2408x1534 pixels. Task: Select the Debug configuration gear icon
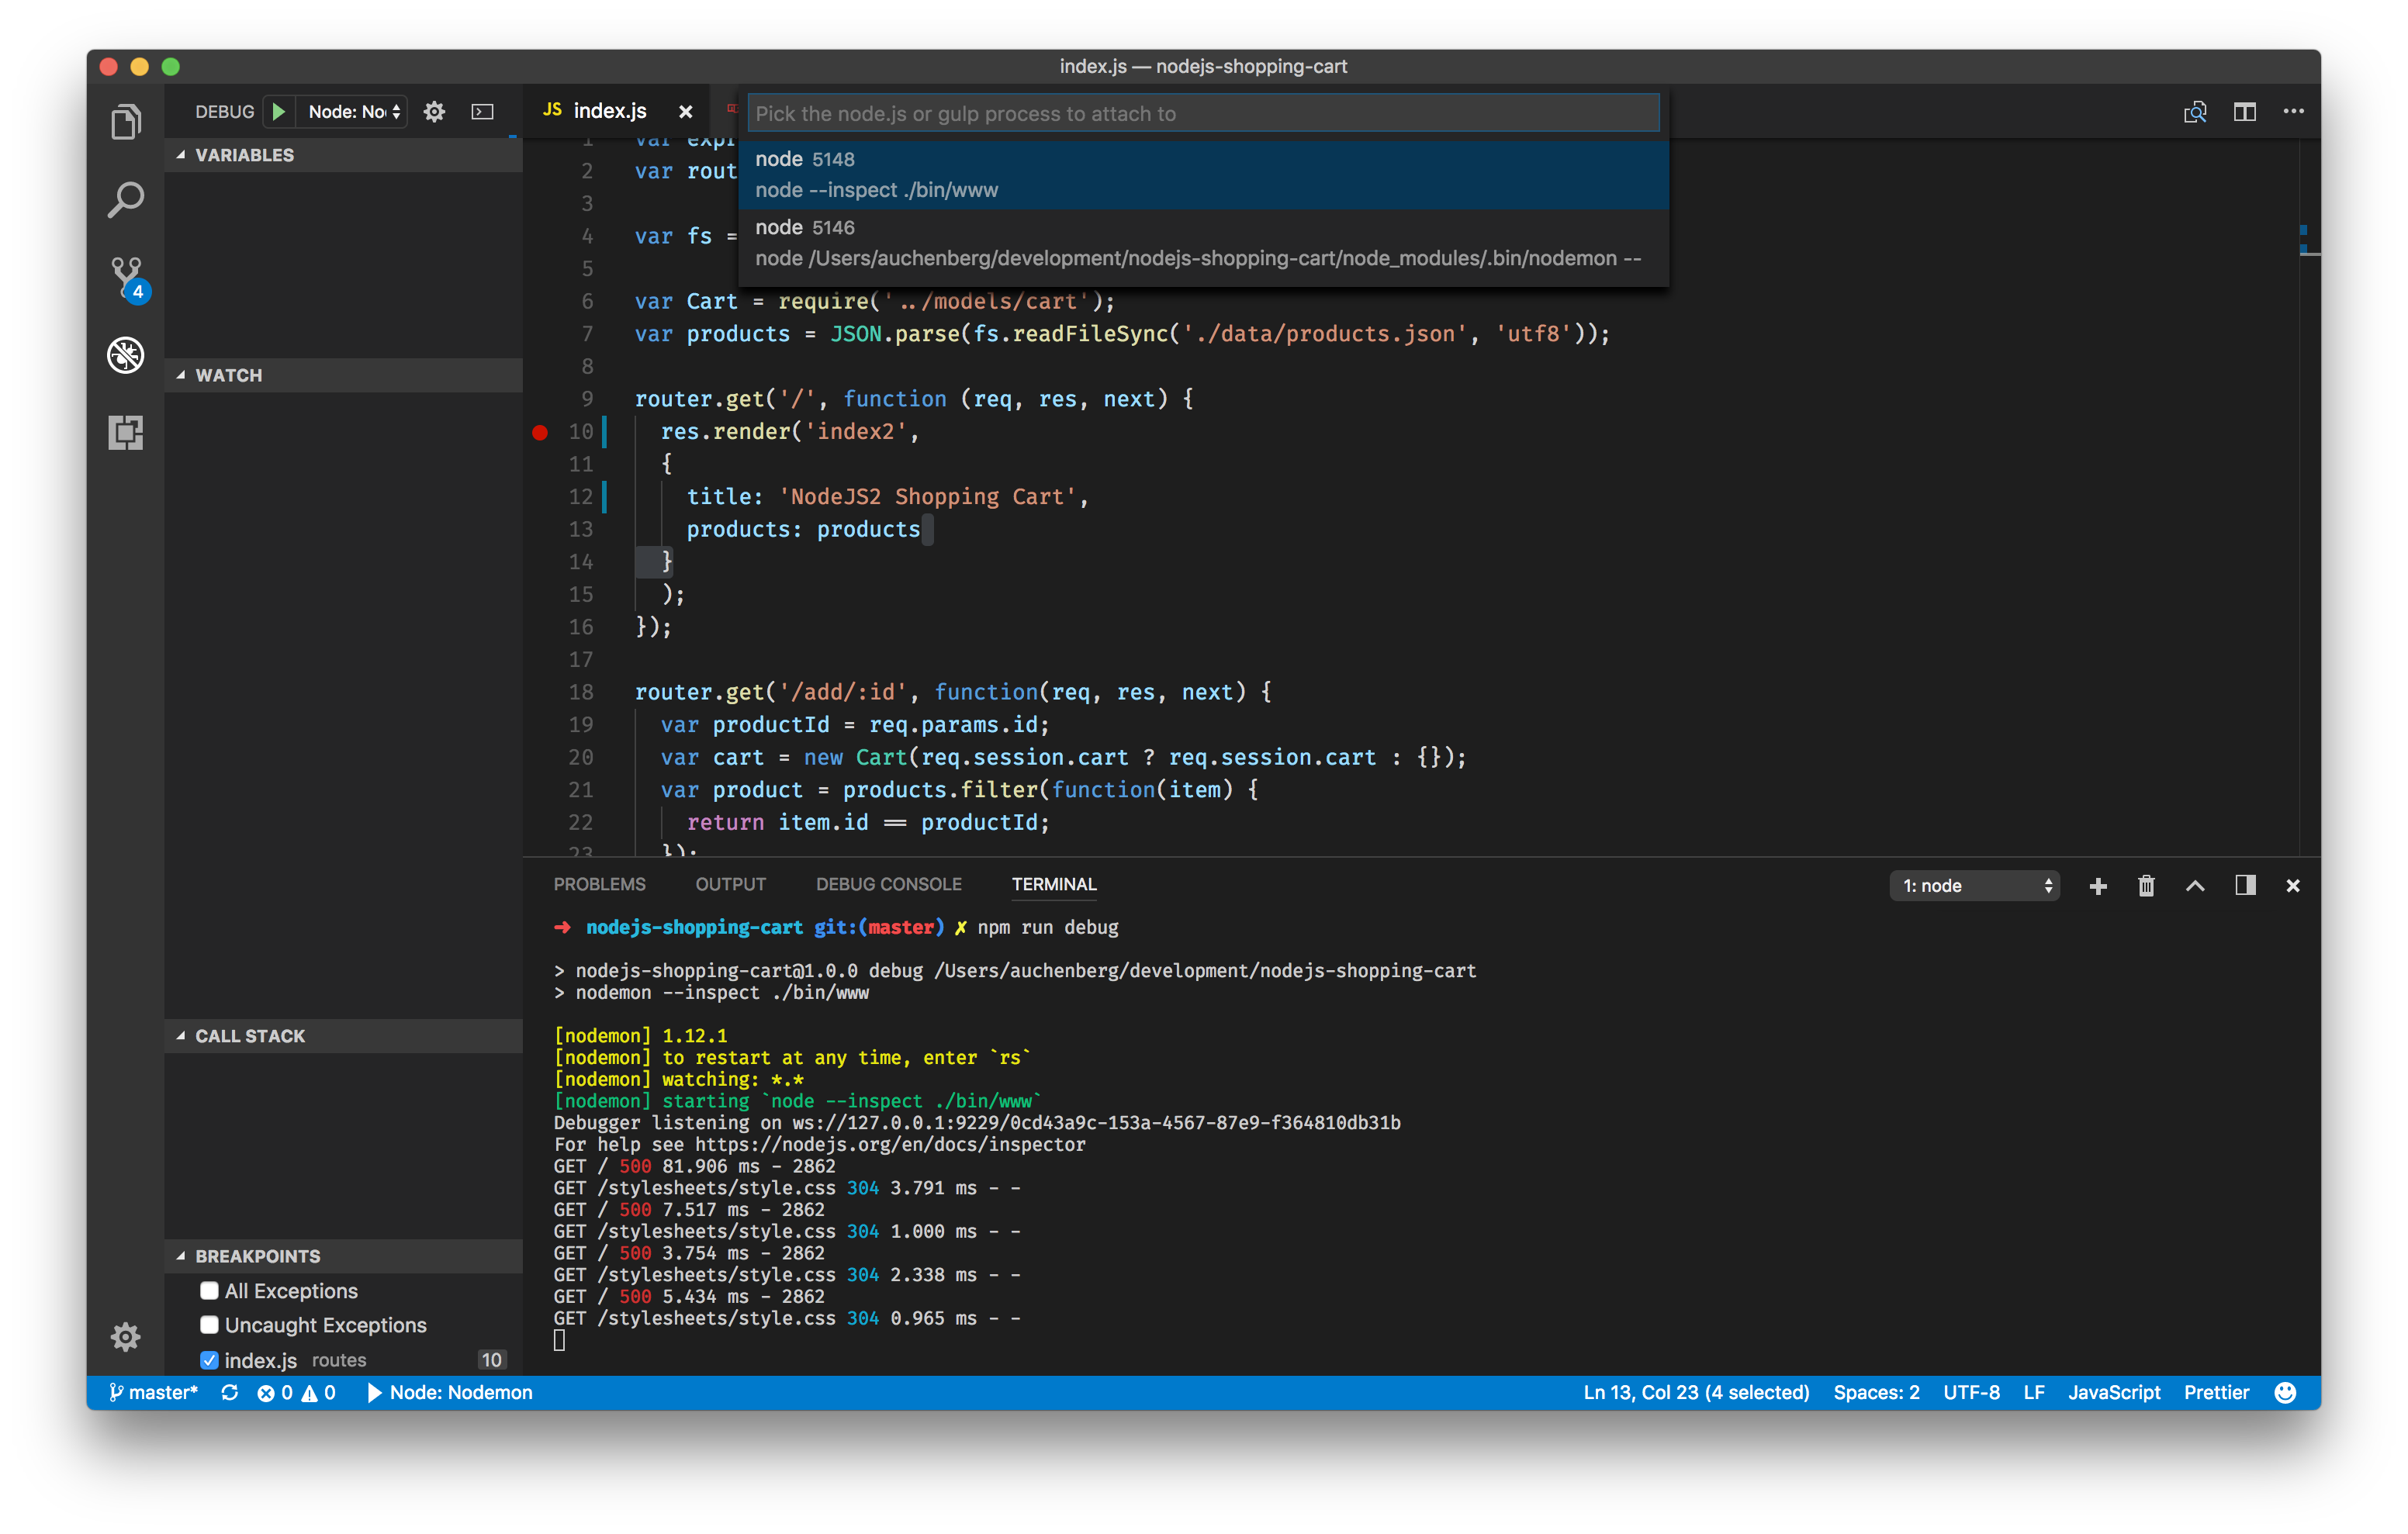[x=437, y=111]
